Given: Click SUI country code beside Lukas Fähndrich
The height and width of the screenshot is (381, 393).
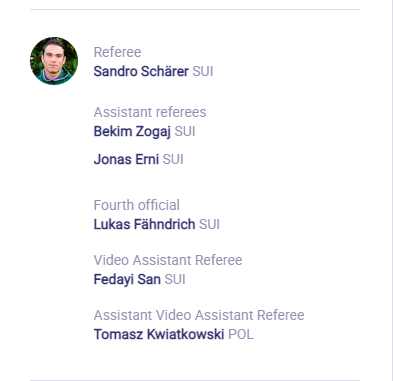Looking at the screenshot, I should (209, 224).
